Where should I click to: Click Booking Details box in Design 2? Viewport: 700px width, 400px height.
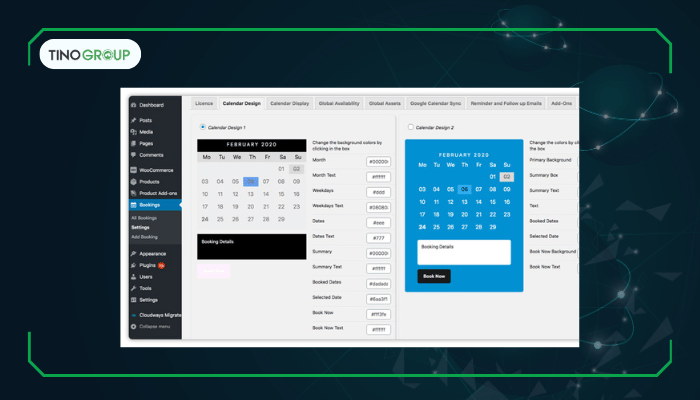(464, 252)
